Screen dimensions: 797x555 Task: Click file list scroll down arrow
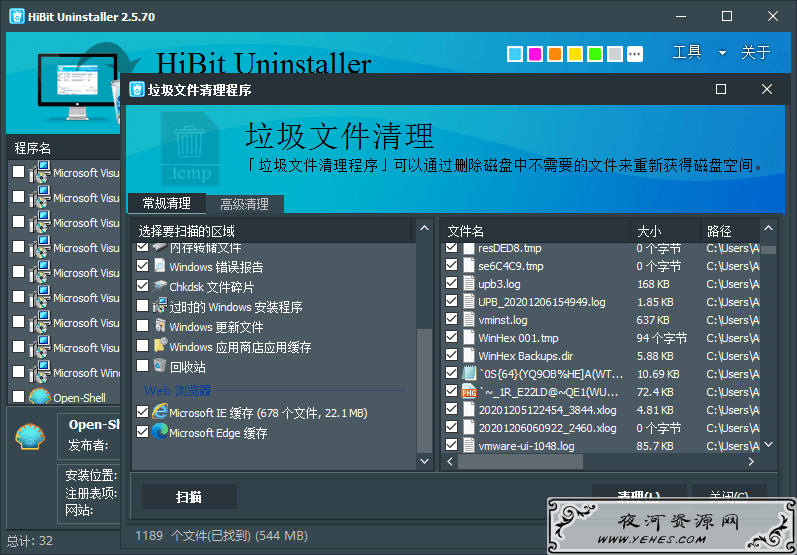(x=768, y=445)
